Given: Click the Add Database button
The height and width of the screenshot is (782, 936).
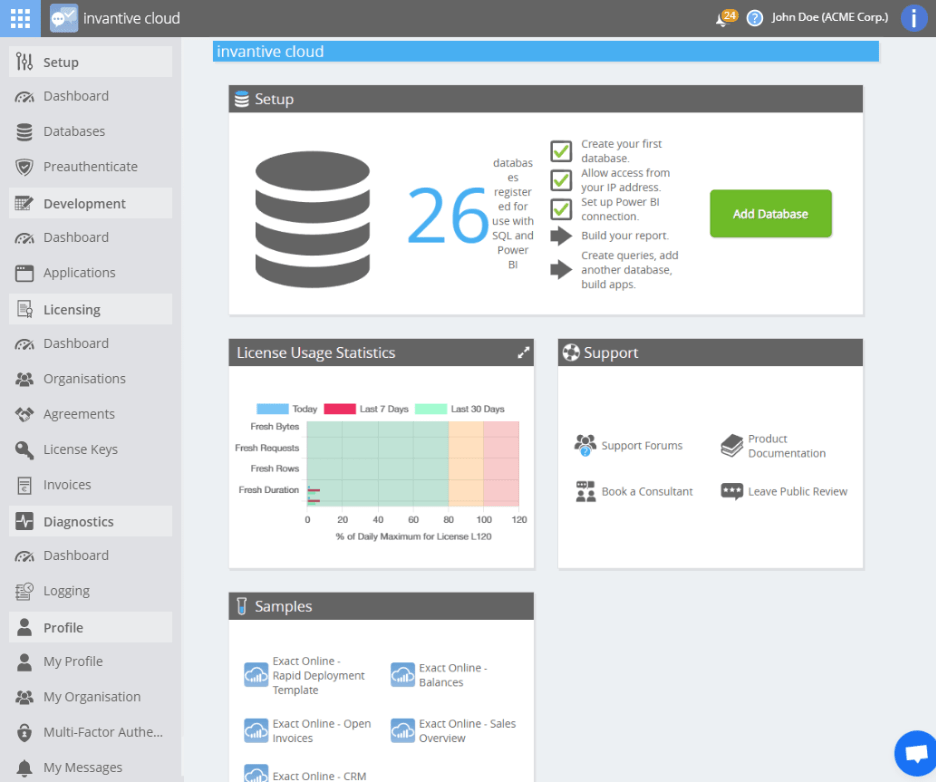Looking at the screenshot, I should point(770,213).
